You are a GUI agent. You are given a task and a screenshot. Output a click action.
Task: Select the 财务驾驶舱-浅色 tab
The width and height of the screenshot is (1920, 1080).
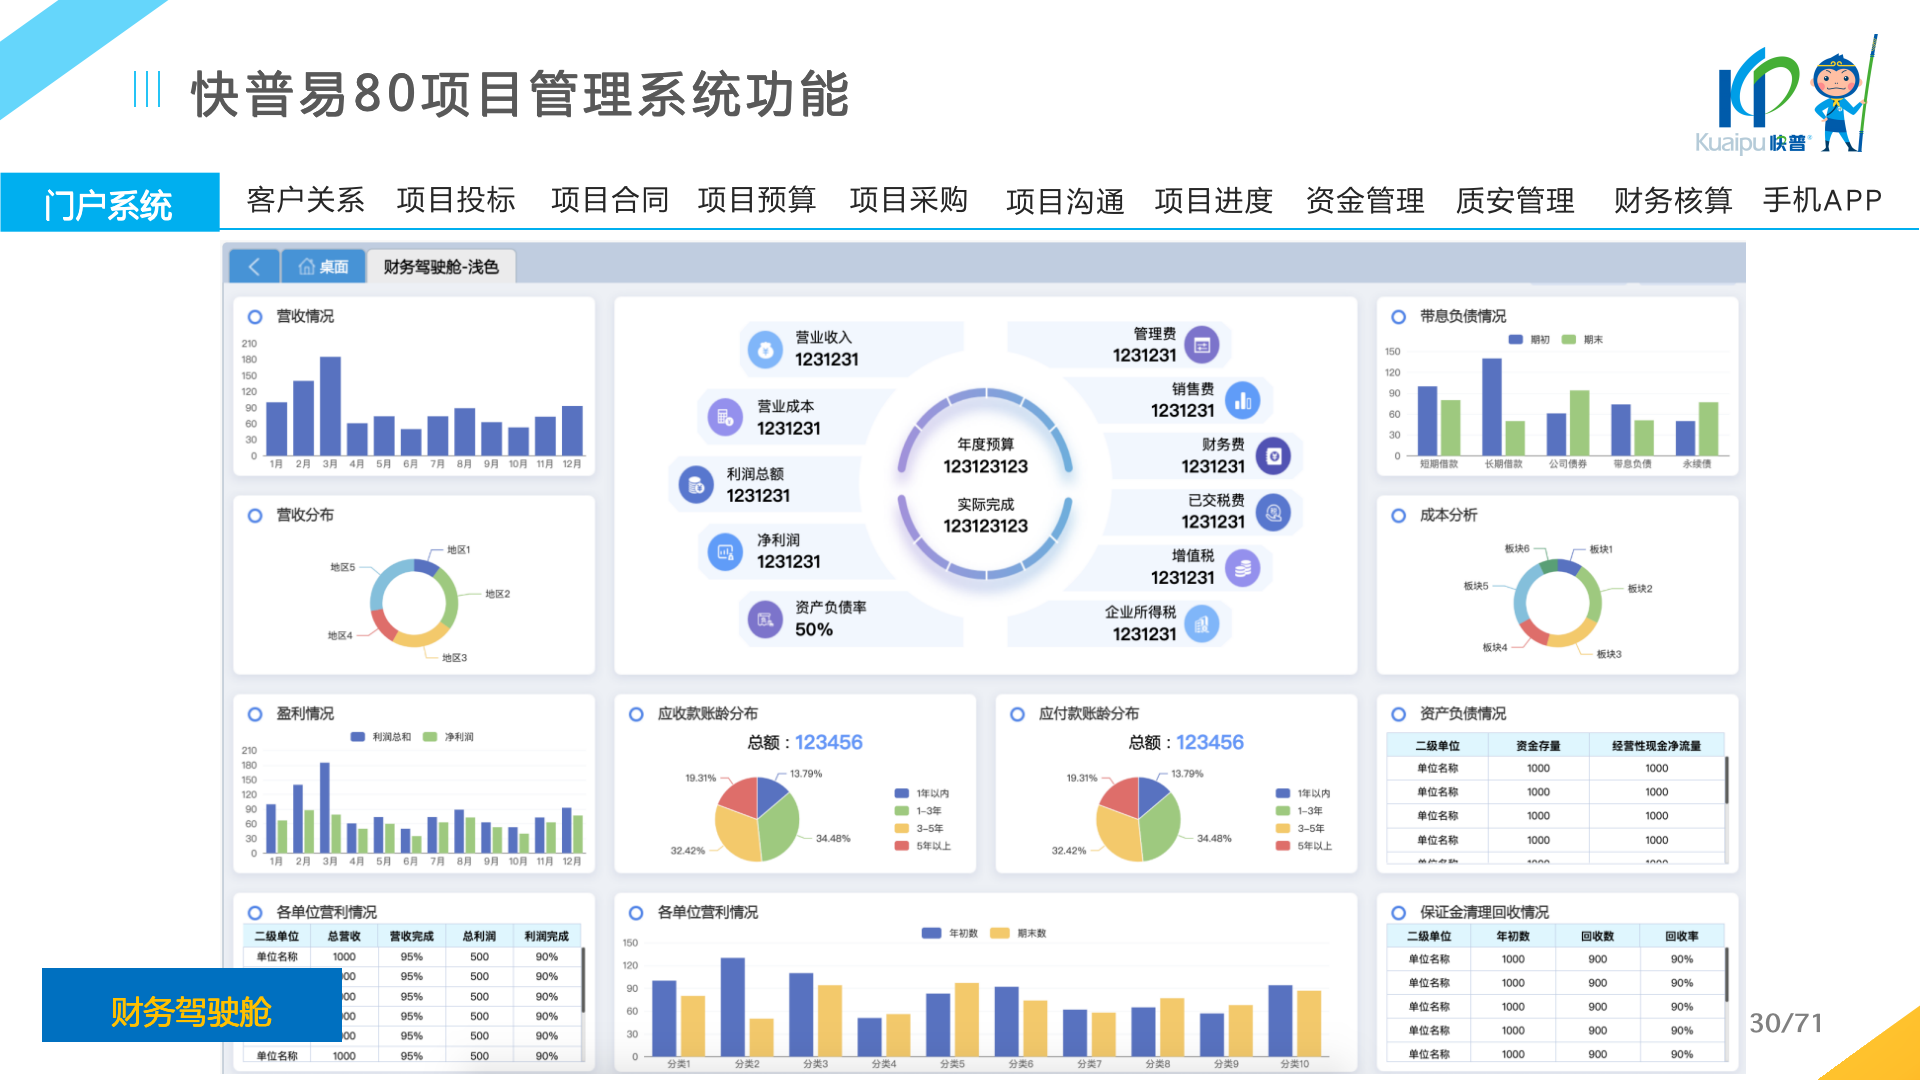pyautogui.click(x=440, y=267)
